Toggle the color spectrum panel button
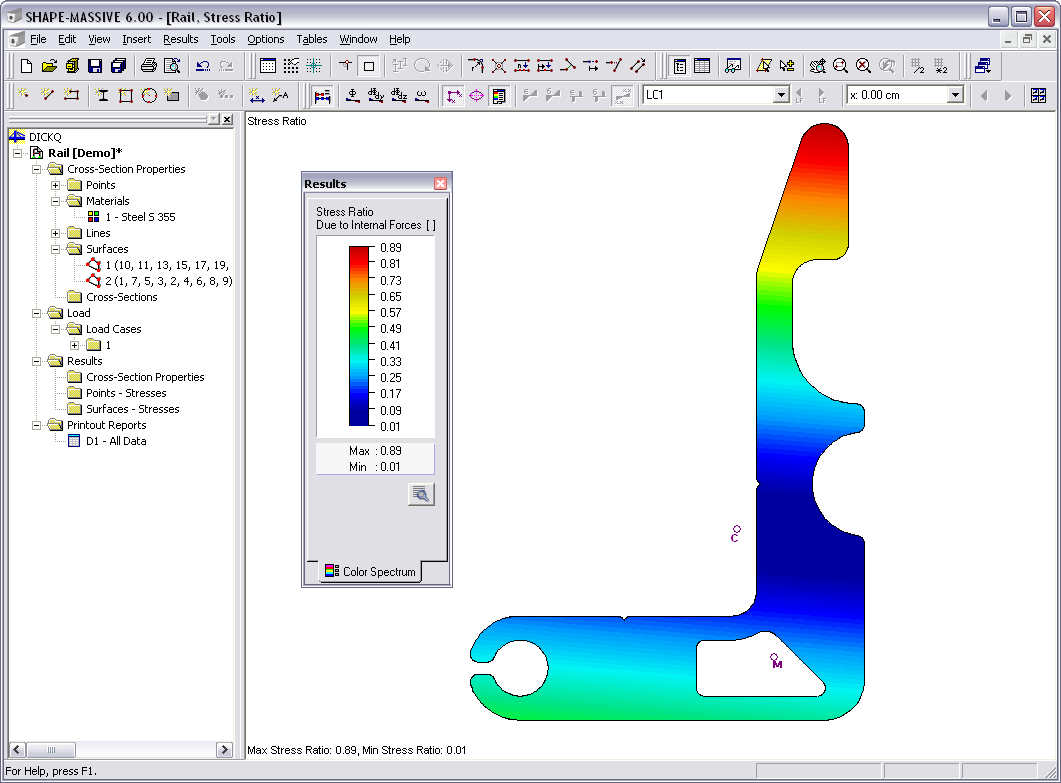Image resolution: width=1061 pixels, height=783 pixels. [x=499, y=95]
